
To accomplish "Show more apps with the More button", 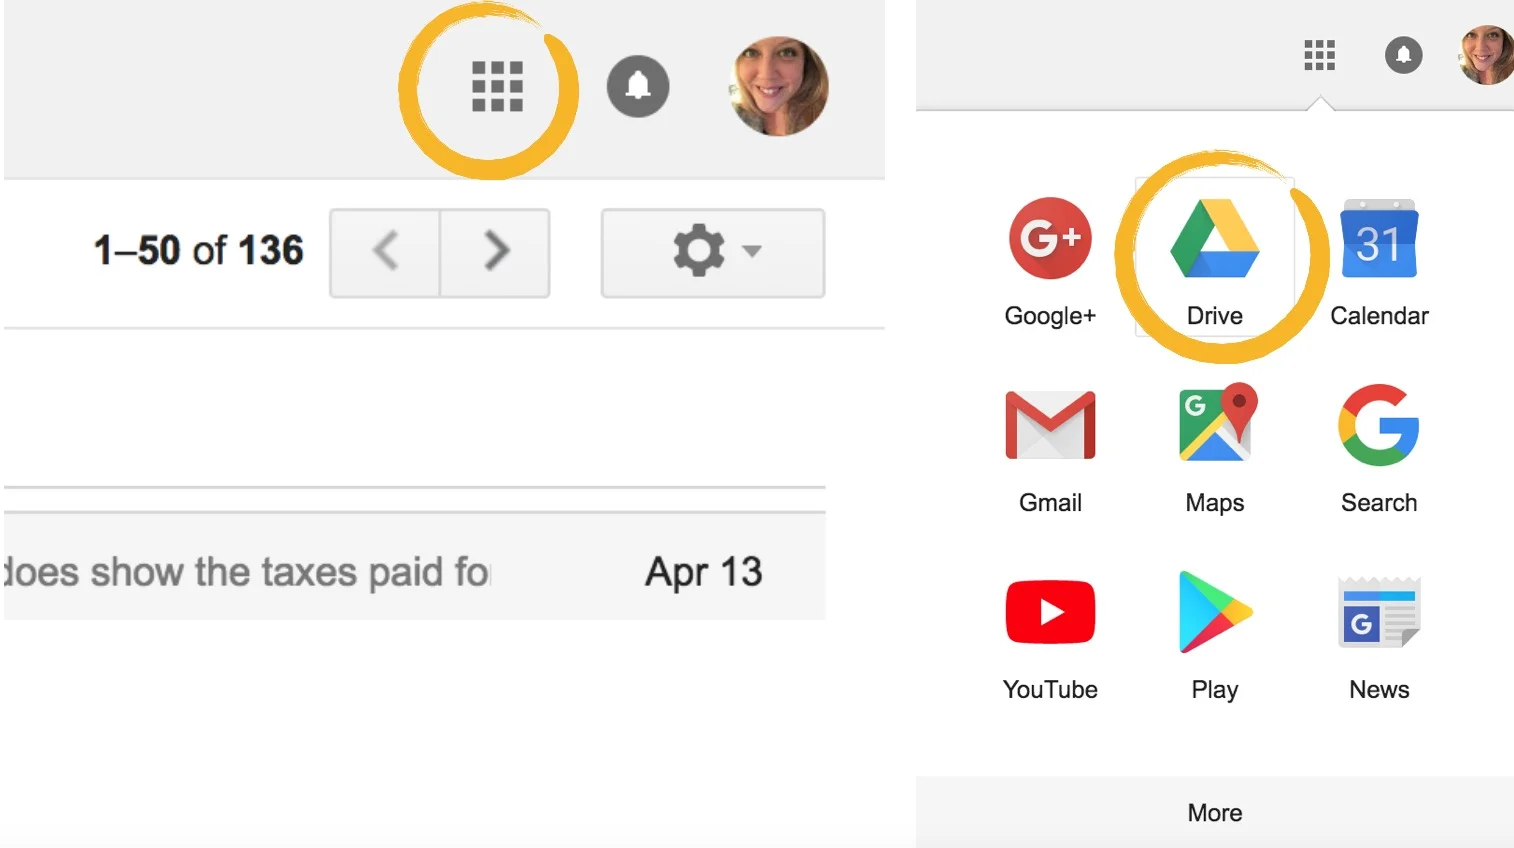I will (1215, 812).
